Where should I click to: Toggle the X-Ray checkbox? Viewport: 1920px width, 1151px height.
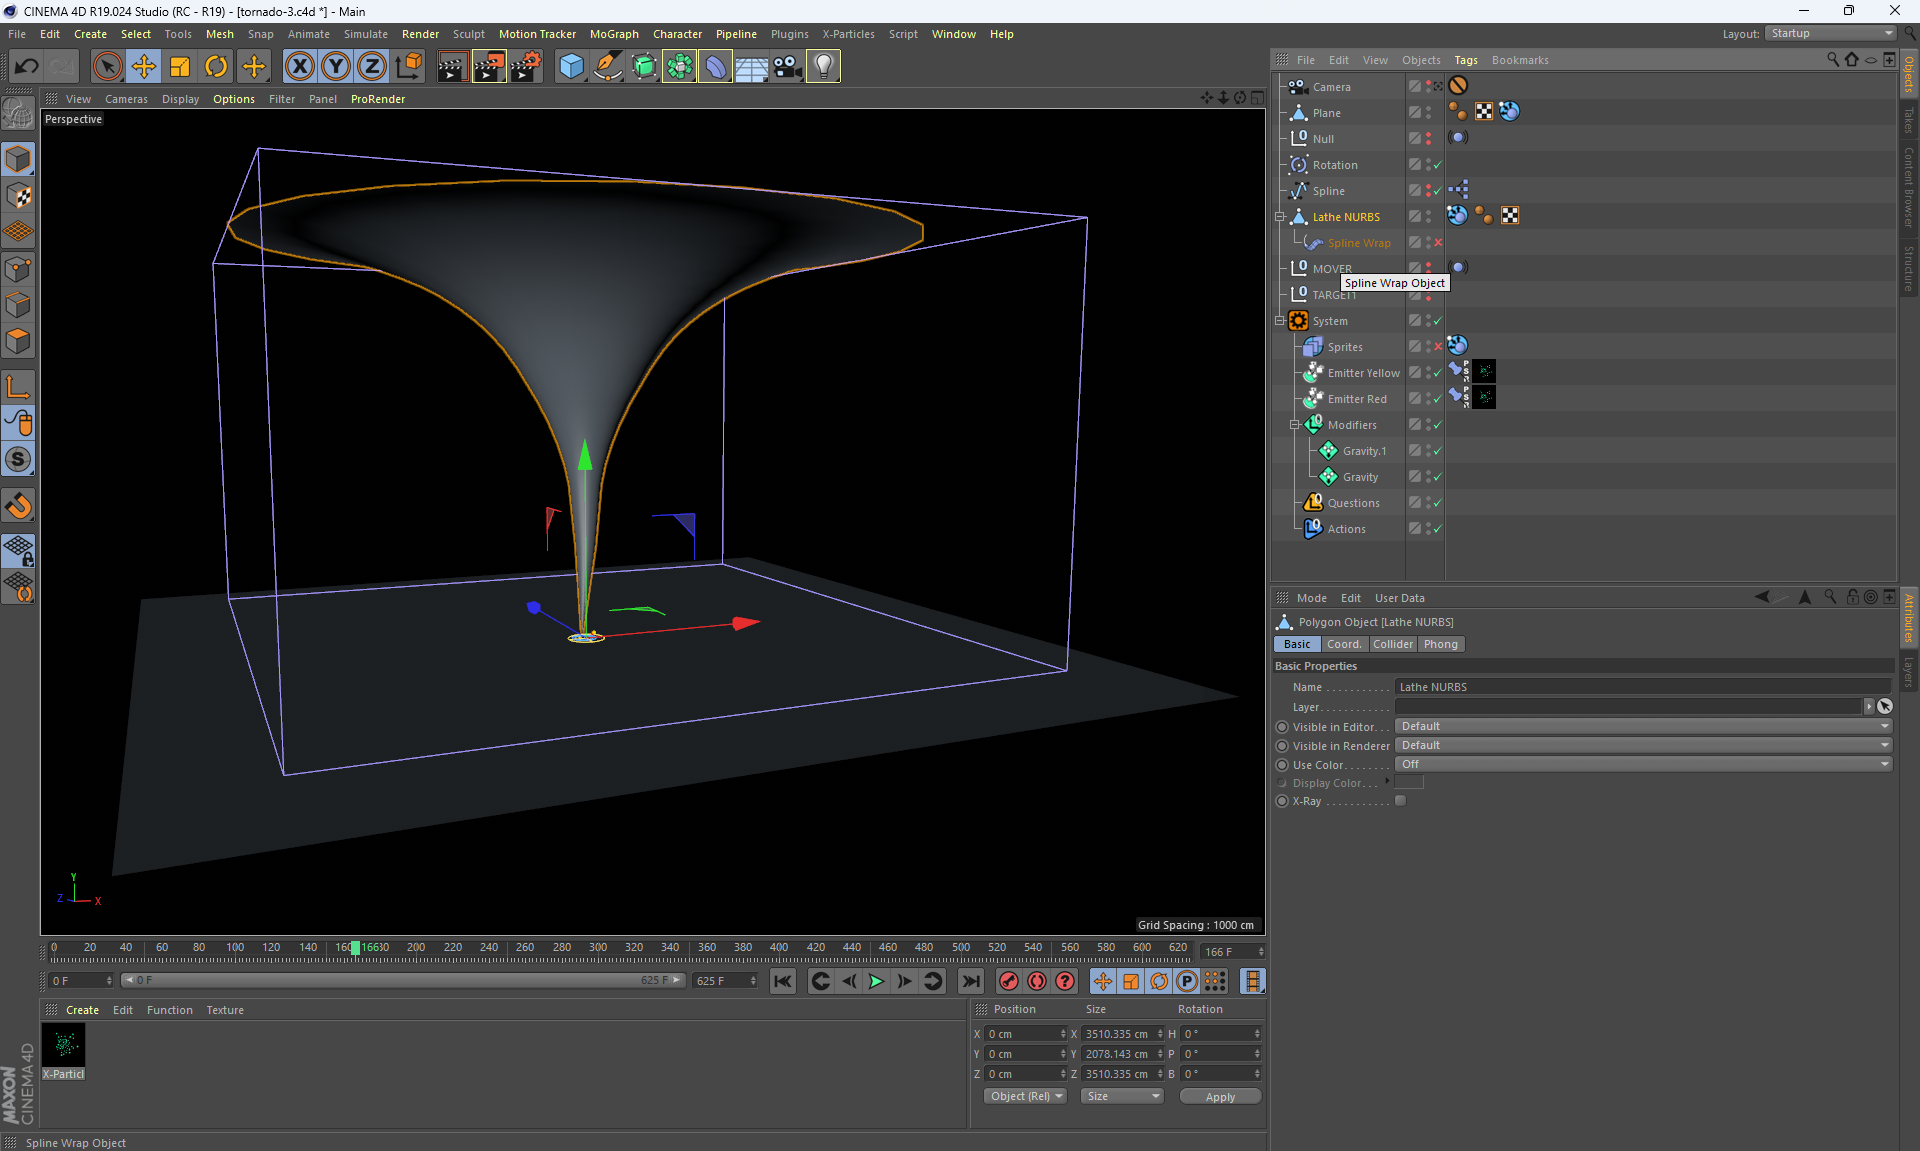[x=1400, y=801]
